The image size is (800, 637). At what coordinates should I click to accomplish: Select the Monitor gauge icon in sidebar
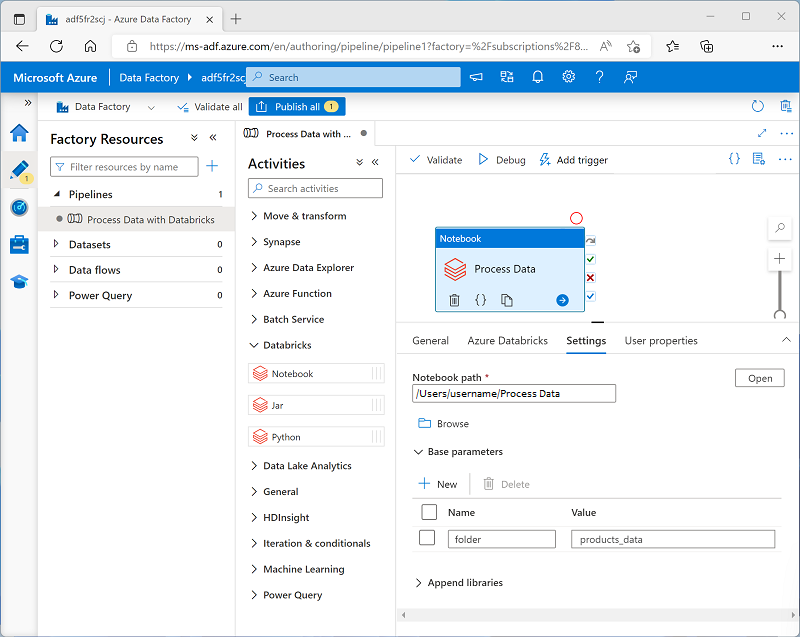[x=19, y=206]
